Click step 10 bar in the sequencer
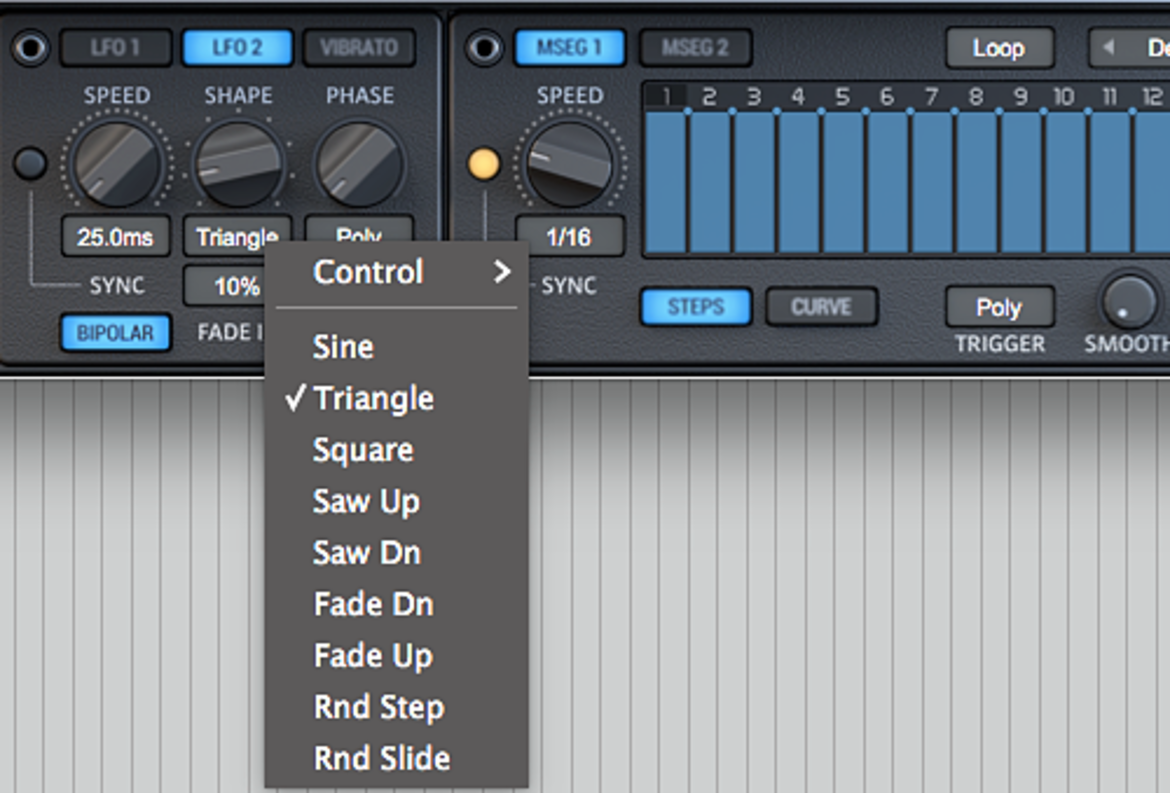Screen dimensions: 1170x793 pyautogui.click(x=1066, y=182)
